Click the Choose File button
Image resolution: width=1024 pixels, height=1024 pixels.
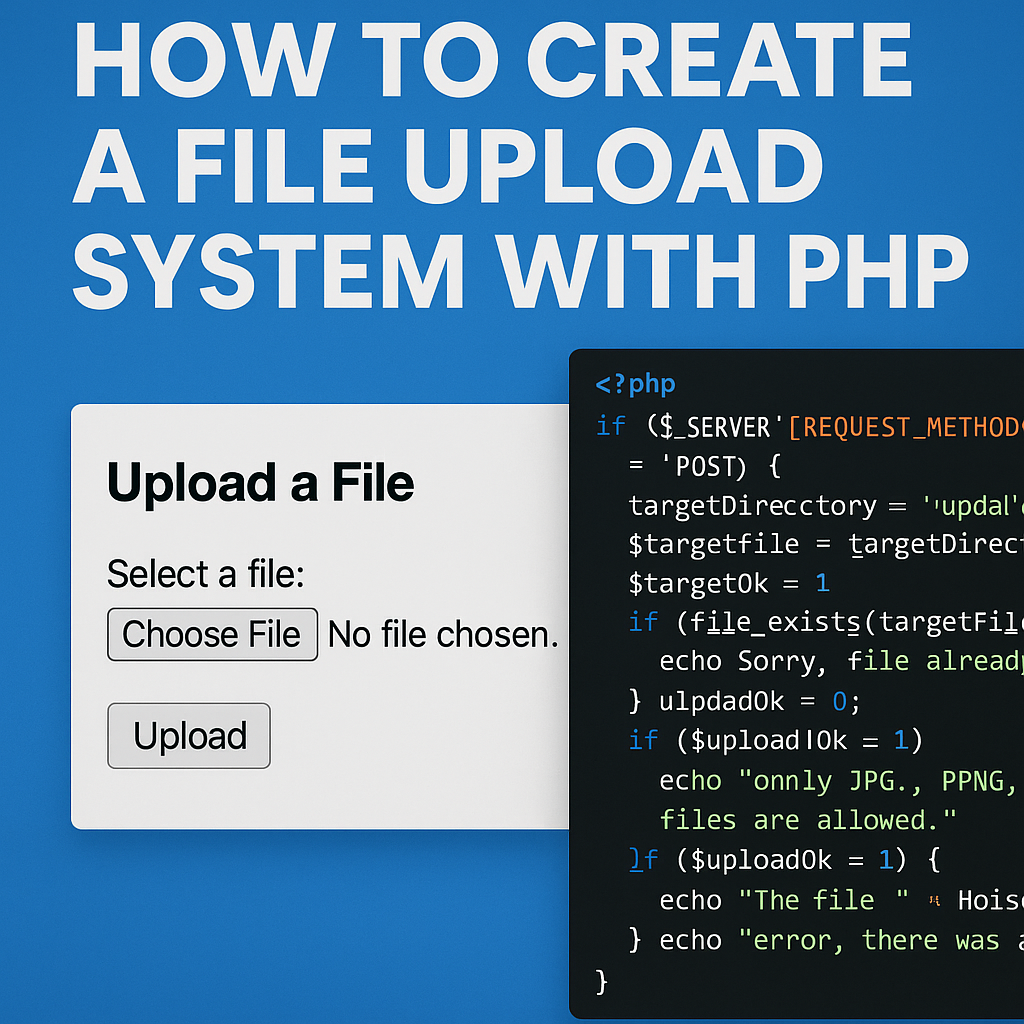tap(211, 634)
